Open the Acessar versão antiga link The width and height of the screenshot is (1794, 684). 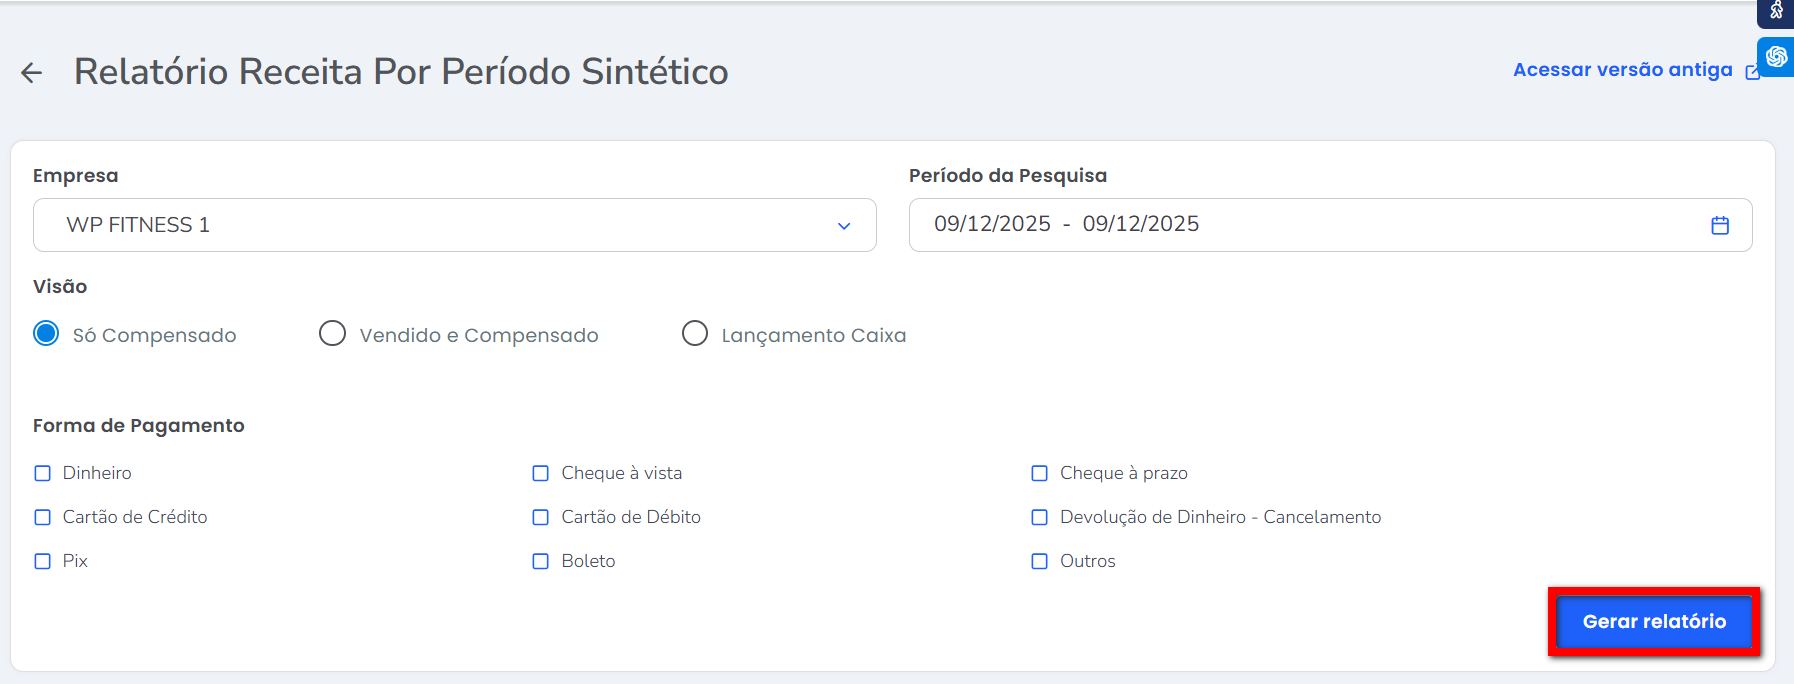tap(1622, 70)
